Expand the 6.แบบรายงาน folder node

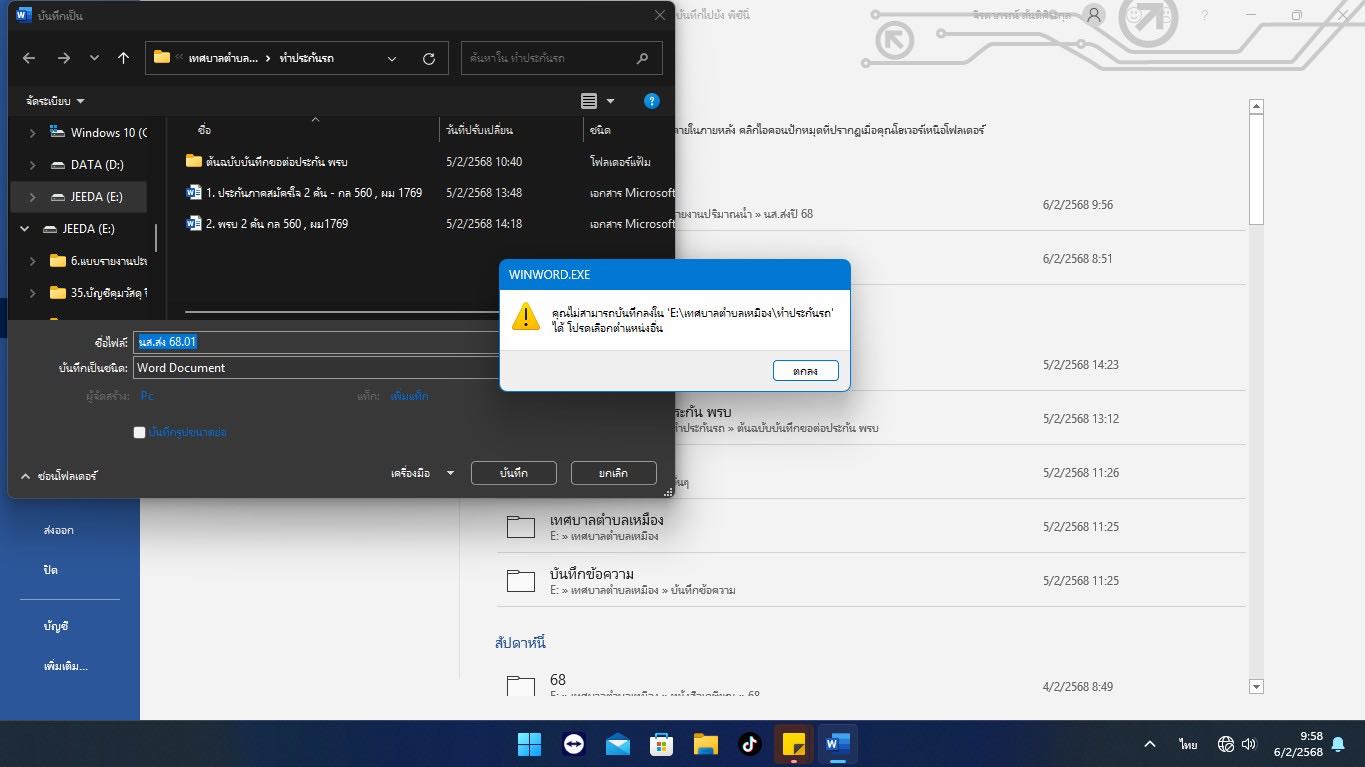coord(32,261)
